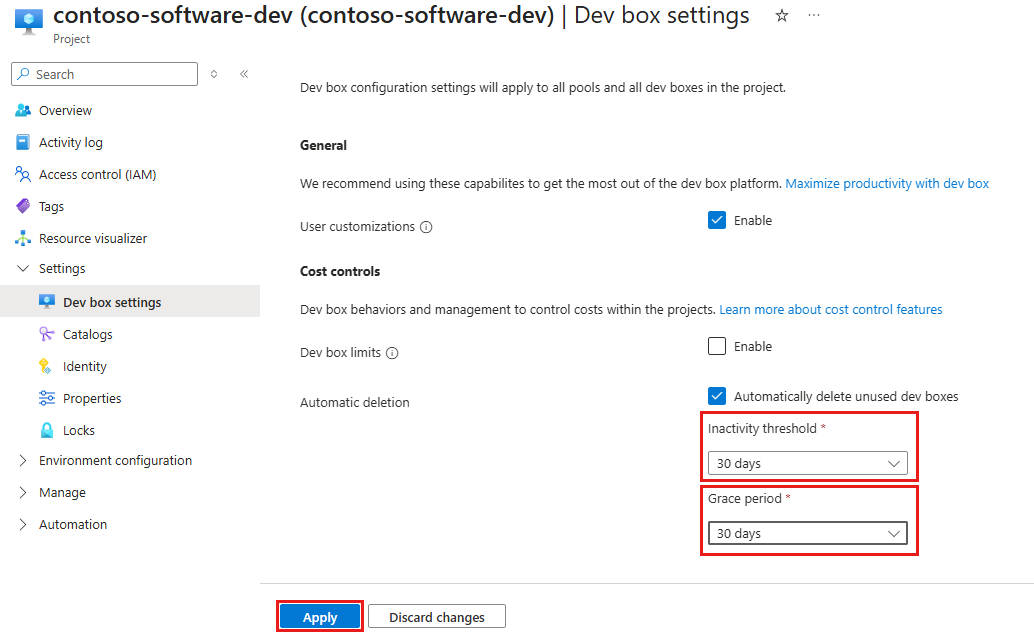Select the Catalogs icon
This screenshot has width=1034, height=634.
pos(47,333)
